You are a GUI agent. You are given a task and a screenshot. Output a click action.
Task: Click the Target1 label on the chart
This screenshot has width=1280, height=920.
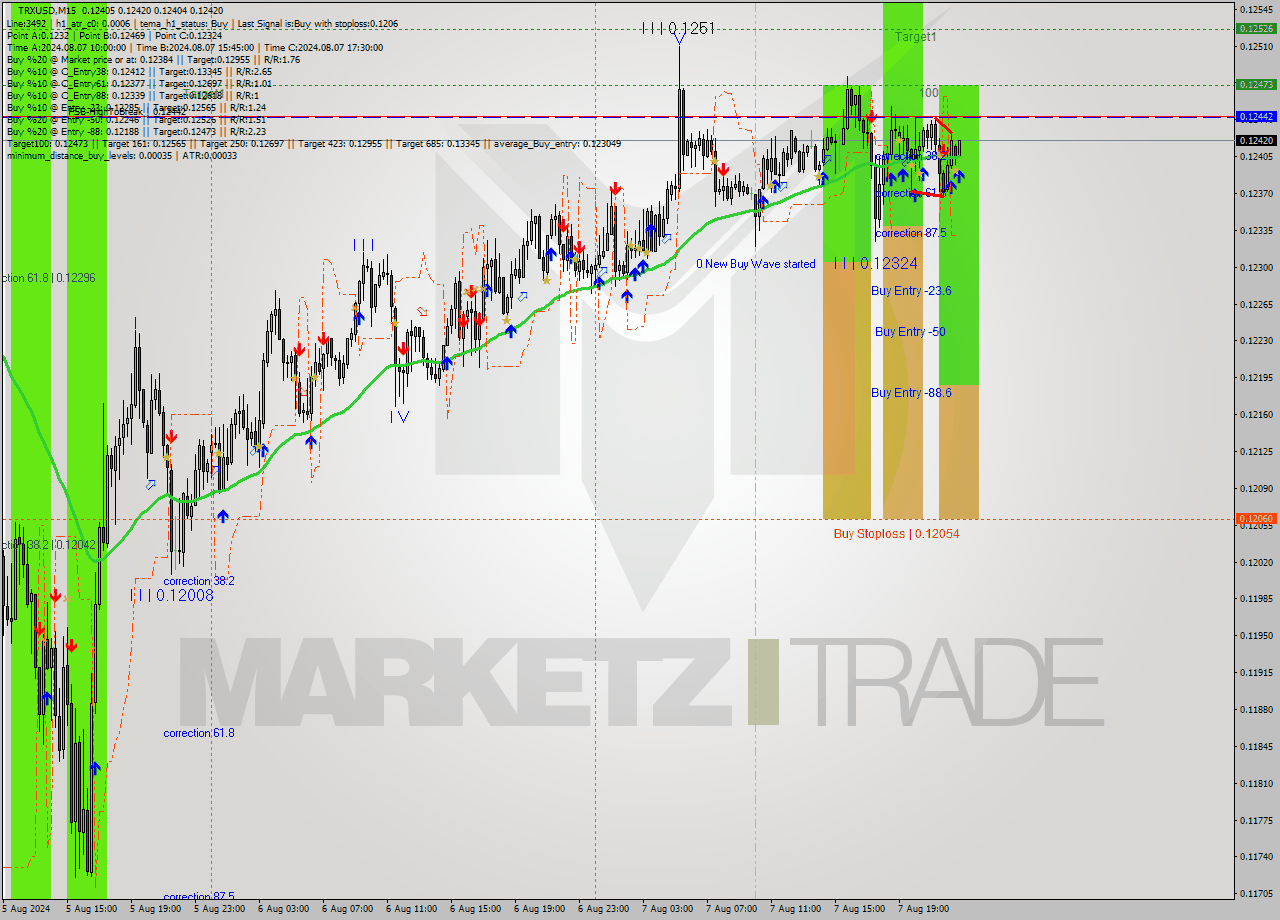coord(915,37)
